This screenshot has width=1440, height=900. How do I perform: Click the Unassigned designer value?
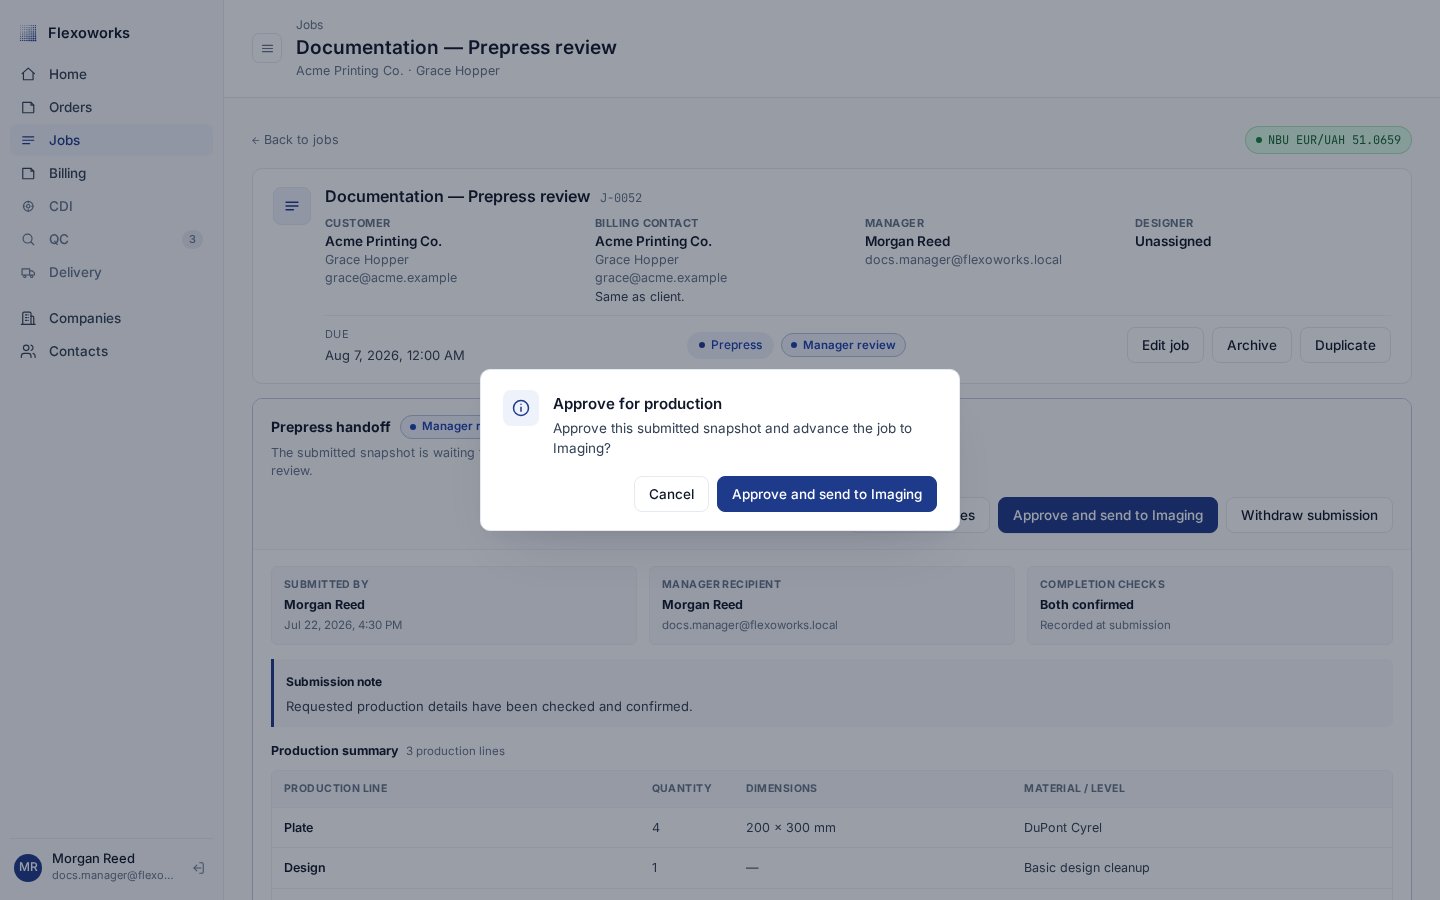1173,241
